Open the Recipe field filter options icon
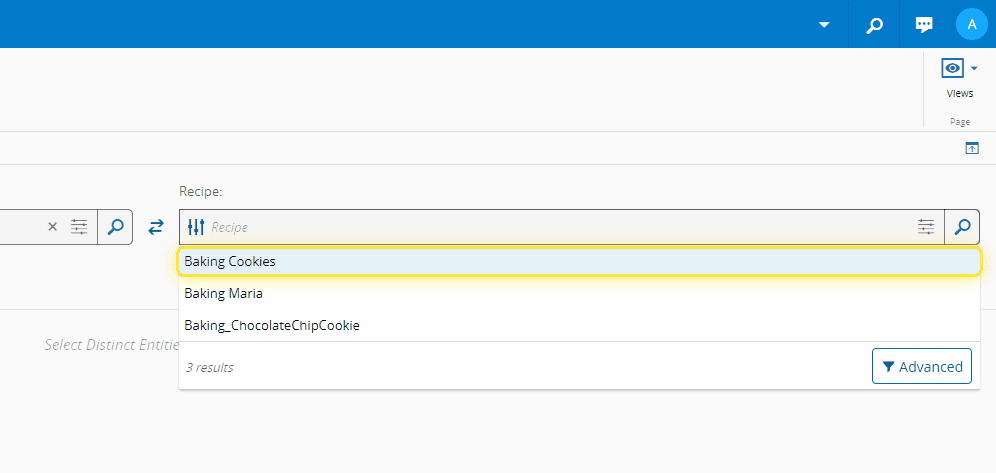This screenshot has width=996, height=473. (x=926, y=227)
